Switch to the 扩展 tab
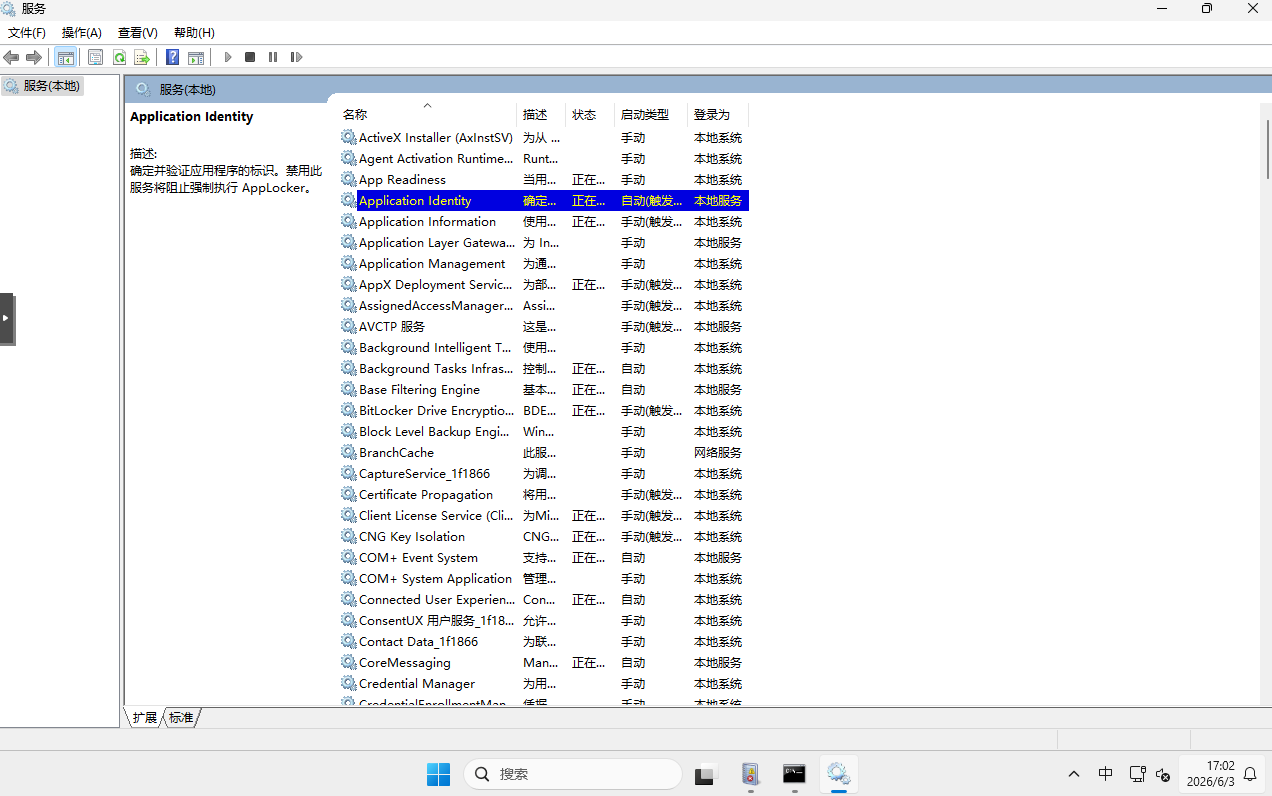This screenshot has width=1272, height=796. coord(145,717)
